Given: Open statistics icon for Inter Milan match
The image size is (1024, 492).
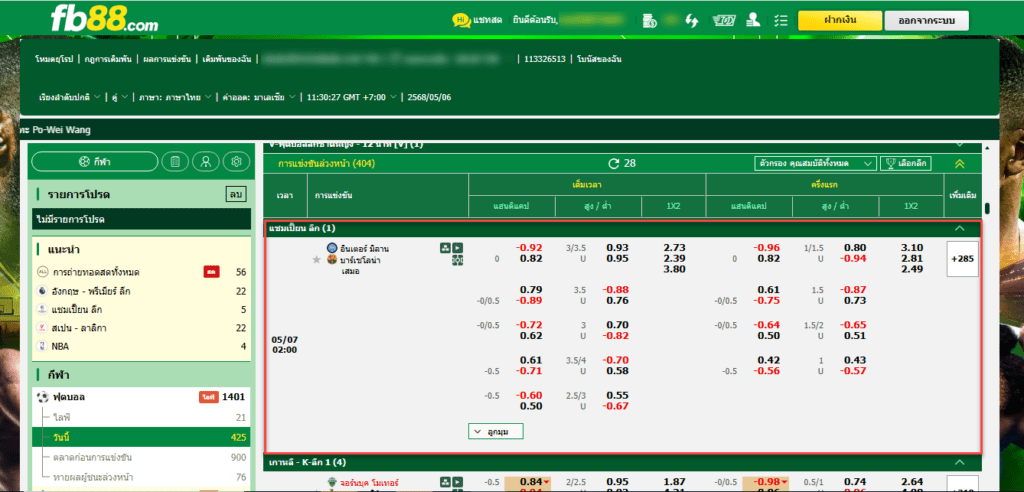Looking at the screenshot, I should (445, 248).
